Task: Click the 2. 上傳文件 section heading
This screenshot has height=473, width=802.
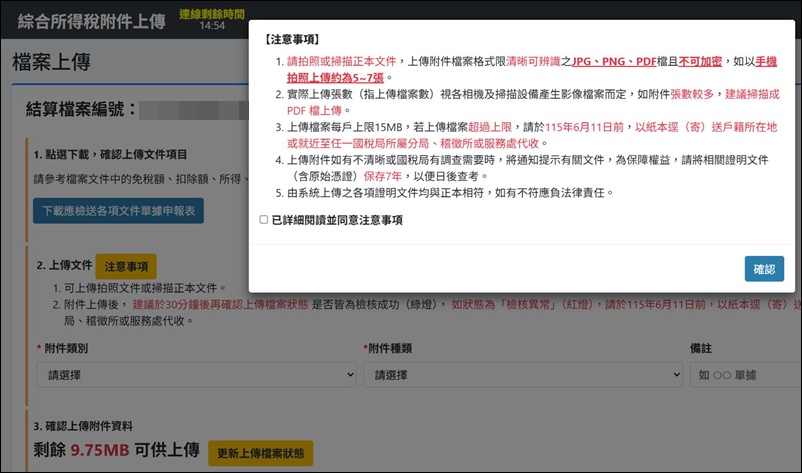Action: pos(64,265)
